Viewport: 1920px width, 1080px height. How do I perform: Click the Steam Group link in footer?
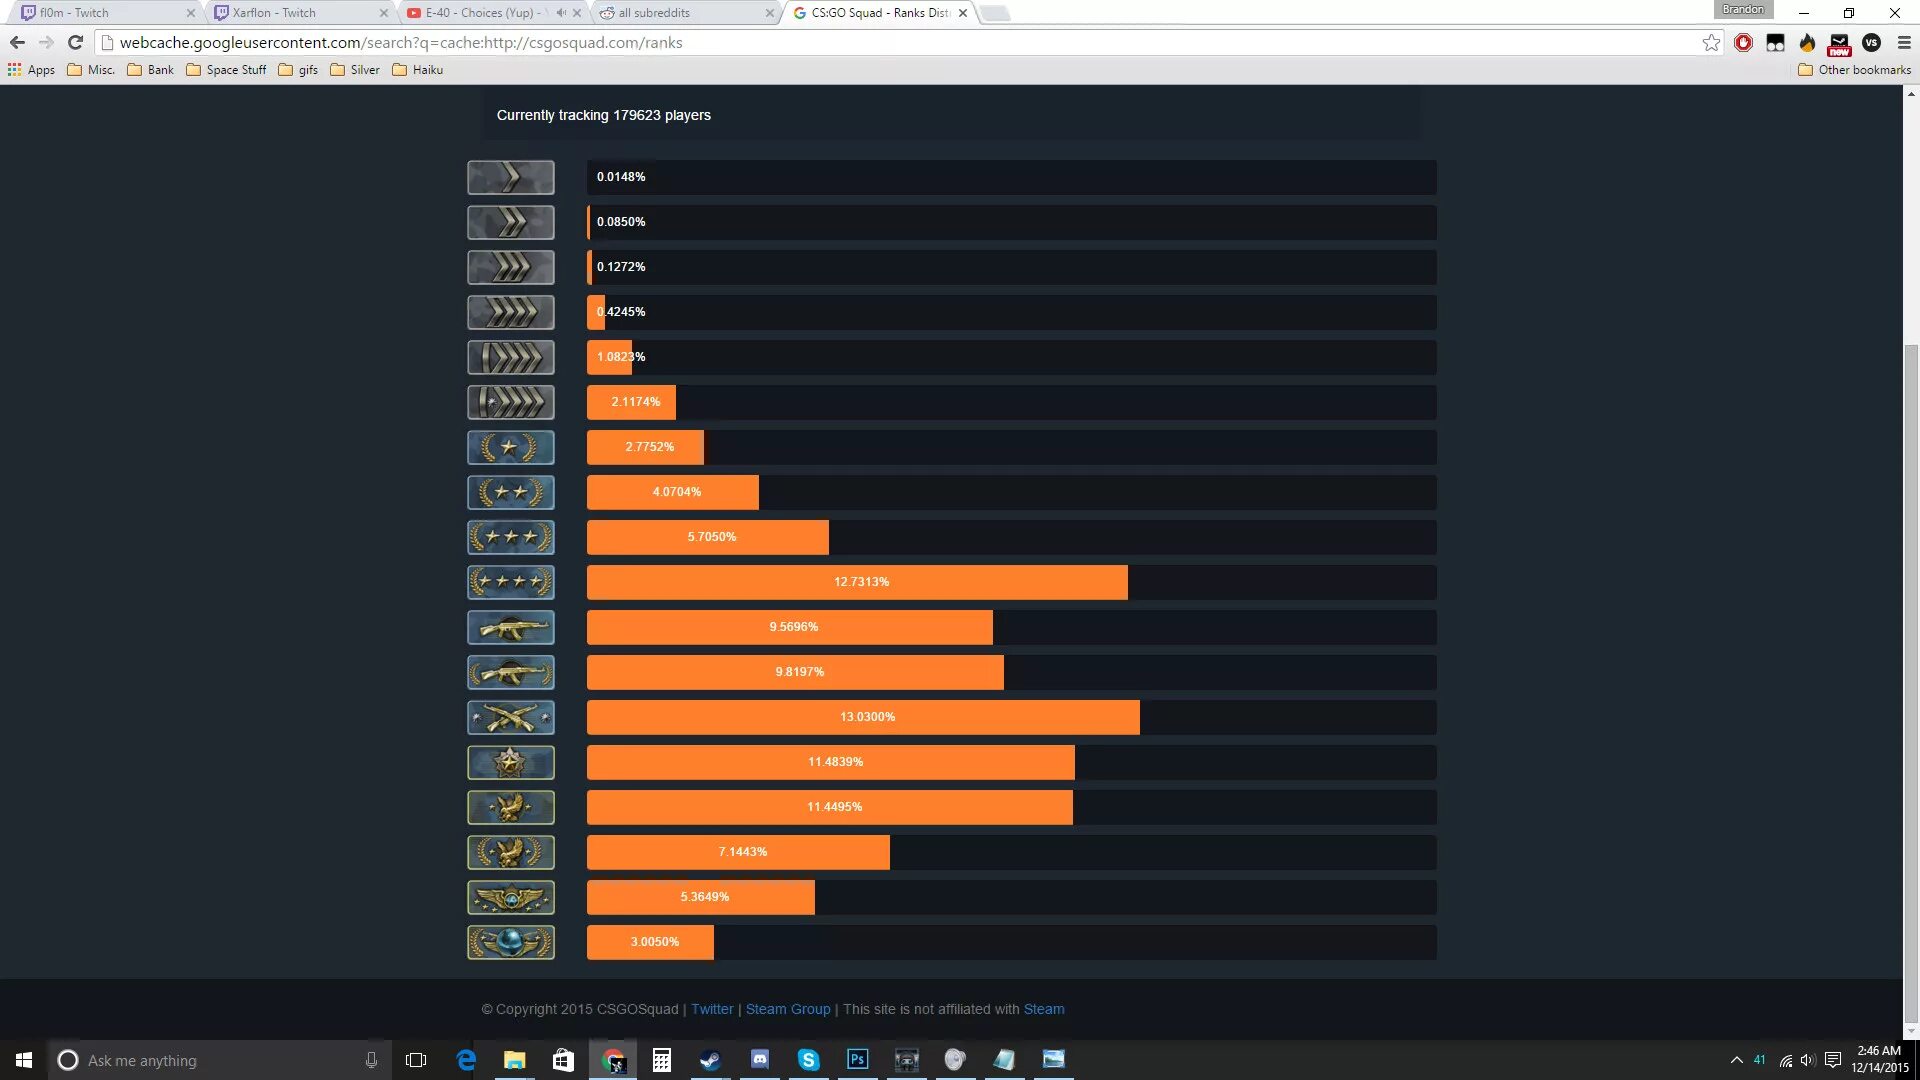pos(787,1009)
